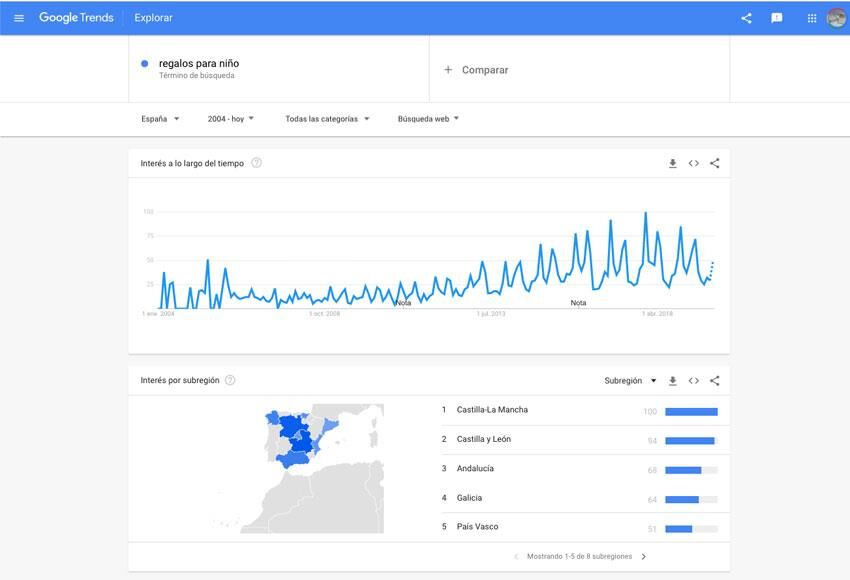The image size is (850, 580).
Task: Open the hamburger main menu
Action: click(19, 18)
